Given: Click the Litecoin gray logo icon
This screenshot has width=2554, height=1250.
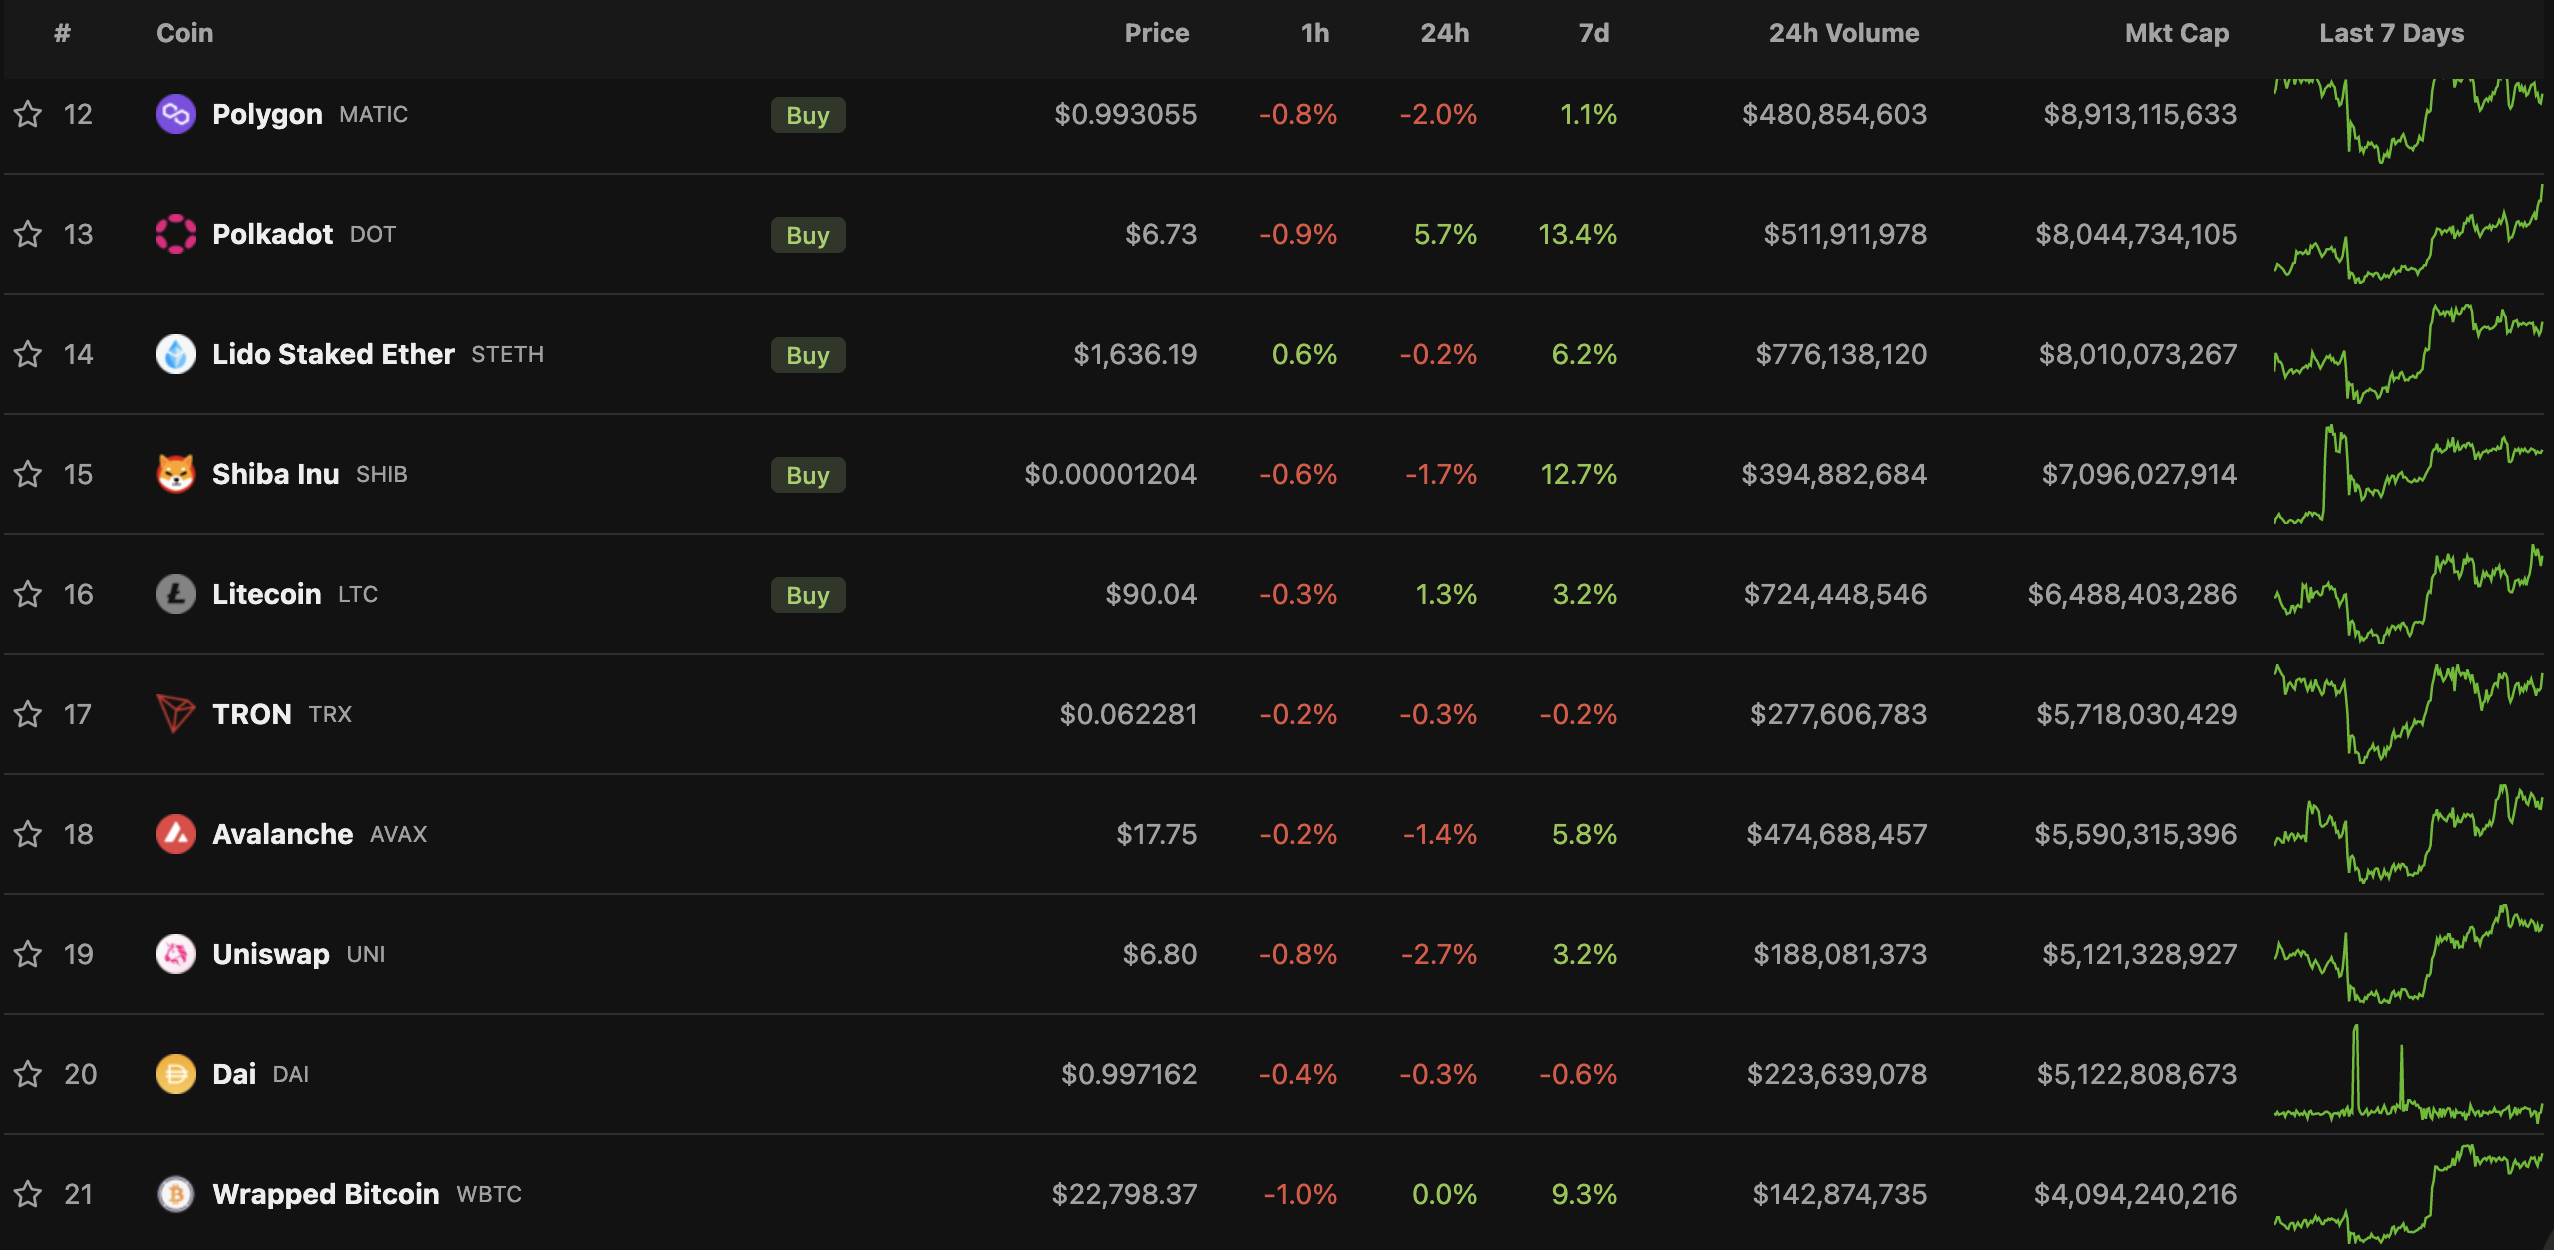Looking at the screenshot, I should click(x=175, y=594).
